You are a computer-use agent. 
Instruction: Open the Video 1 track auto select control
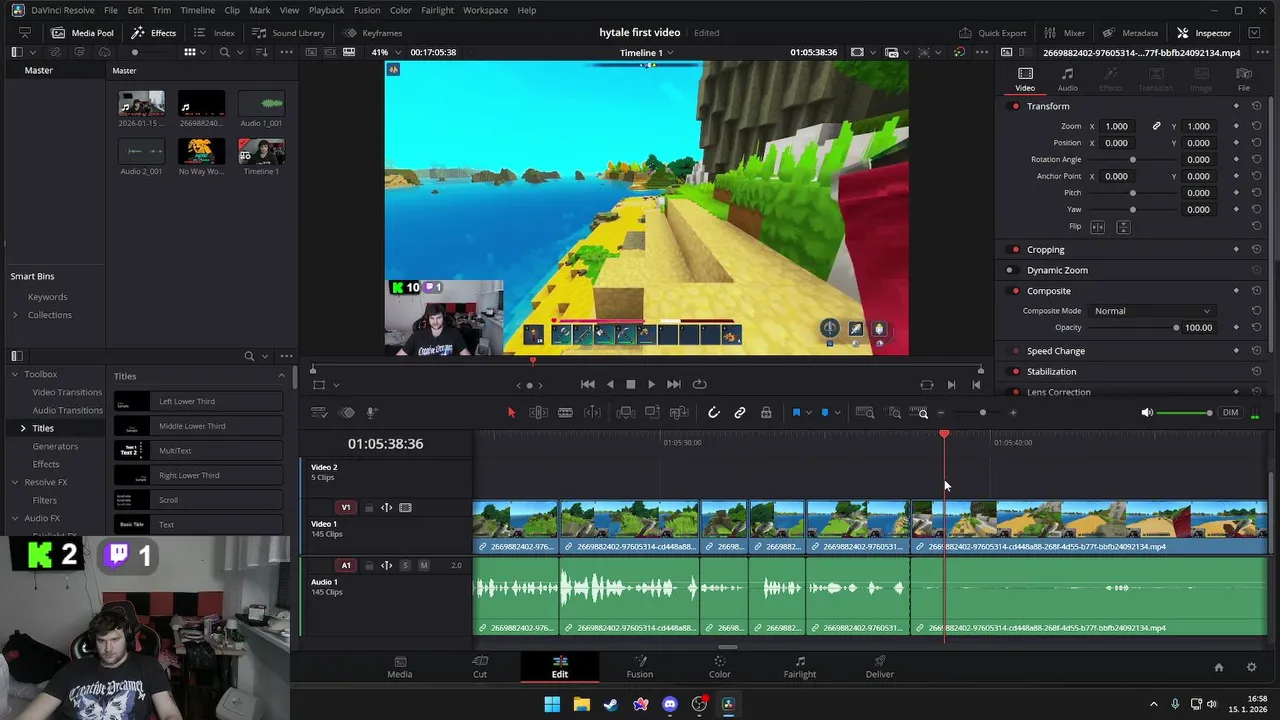tap(386, 507)
